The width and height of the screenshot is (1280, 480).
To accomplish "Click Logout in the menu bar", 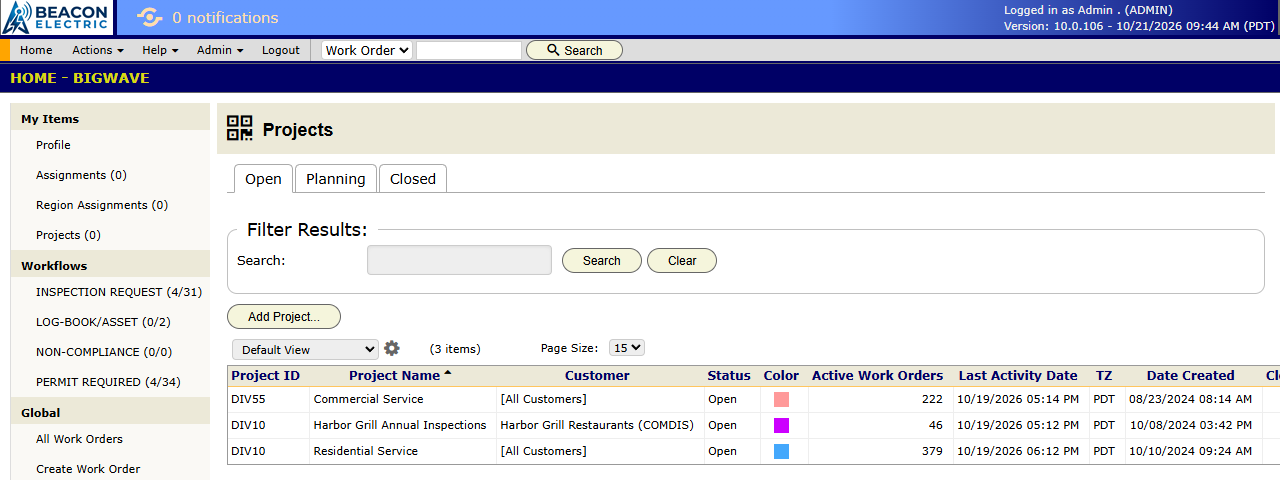I will point(281,50).
